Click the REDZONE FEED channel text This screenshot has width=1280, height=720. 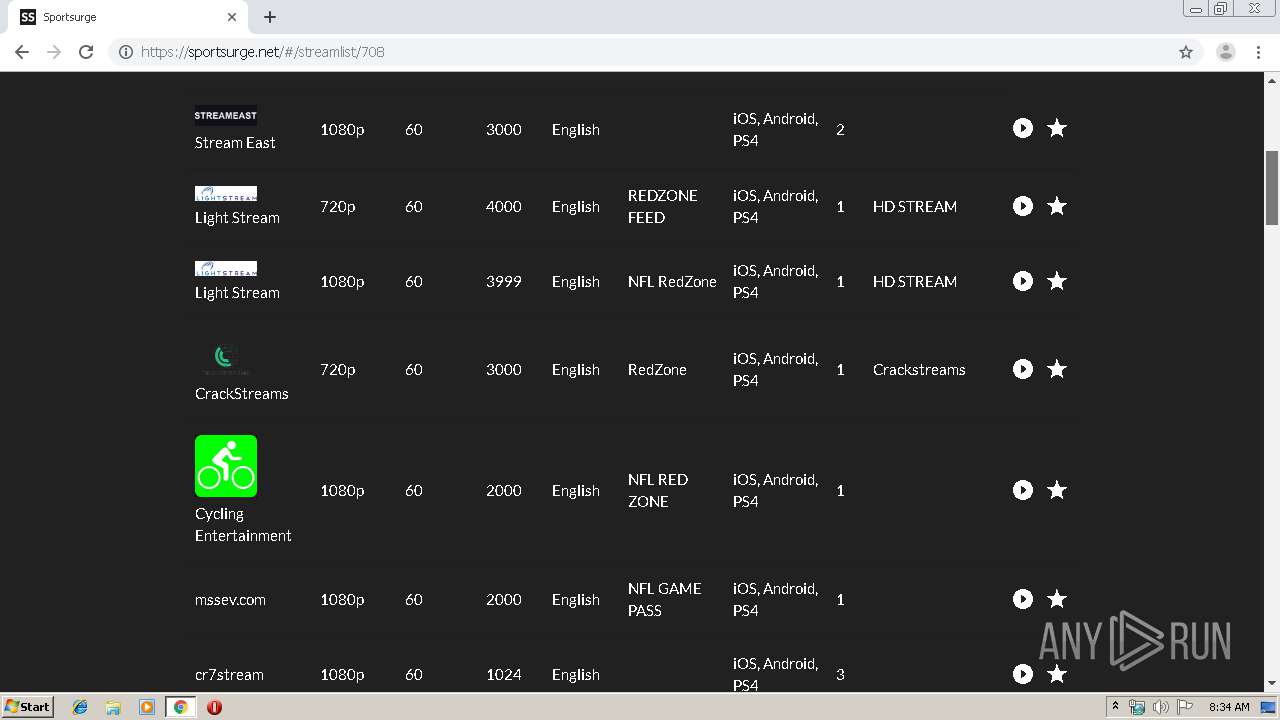point(663,206)
